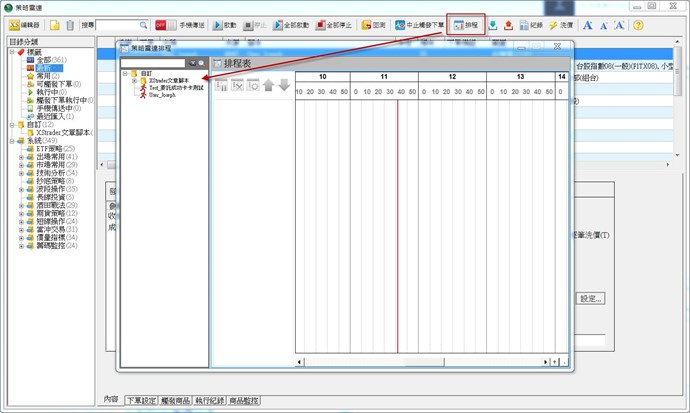This screenshot has width=690, height=413.
Task: Open help with the question mark icon
Action: point(665,25)
